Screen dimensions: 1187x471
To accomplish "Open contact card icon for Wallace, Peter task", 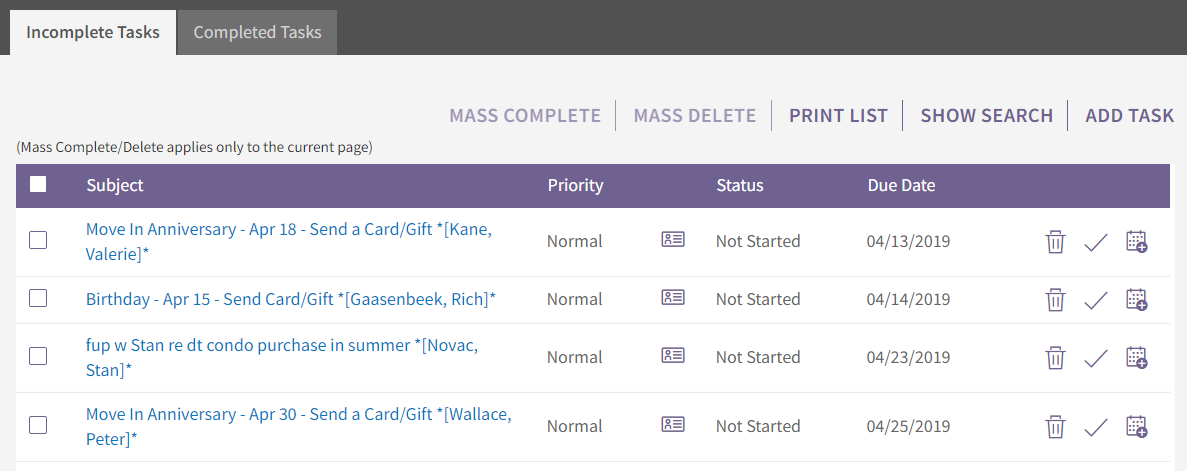I will pyautogui.click(x=673, y=424).
